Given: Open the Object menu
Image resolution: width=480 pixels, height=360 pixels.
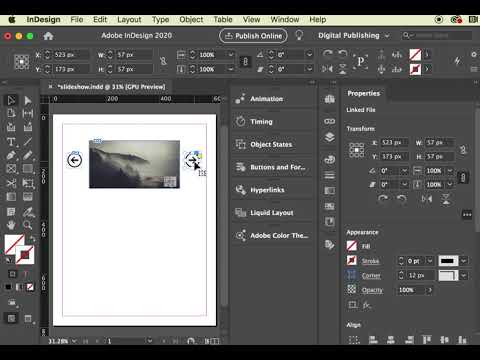Looking at the screenshot, I should (x=191, y=20).
